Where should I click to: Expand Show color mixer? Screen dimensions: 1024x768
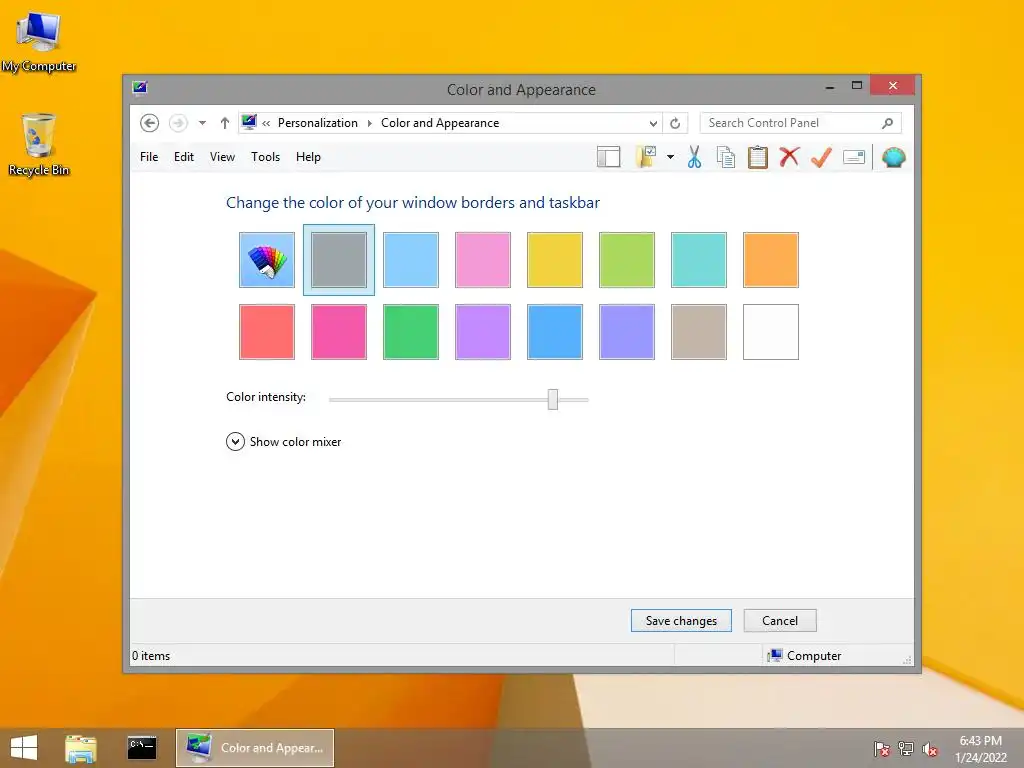[x=284, y=442]
